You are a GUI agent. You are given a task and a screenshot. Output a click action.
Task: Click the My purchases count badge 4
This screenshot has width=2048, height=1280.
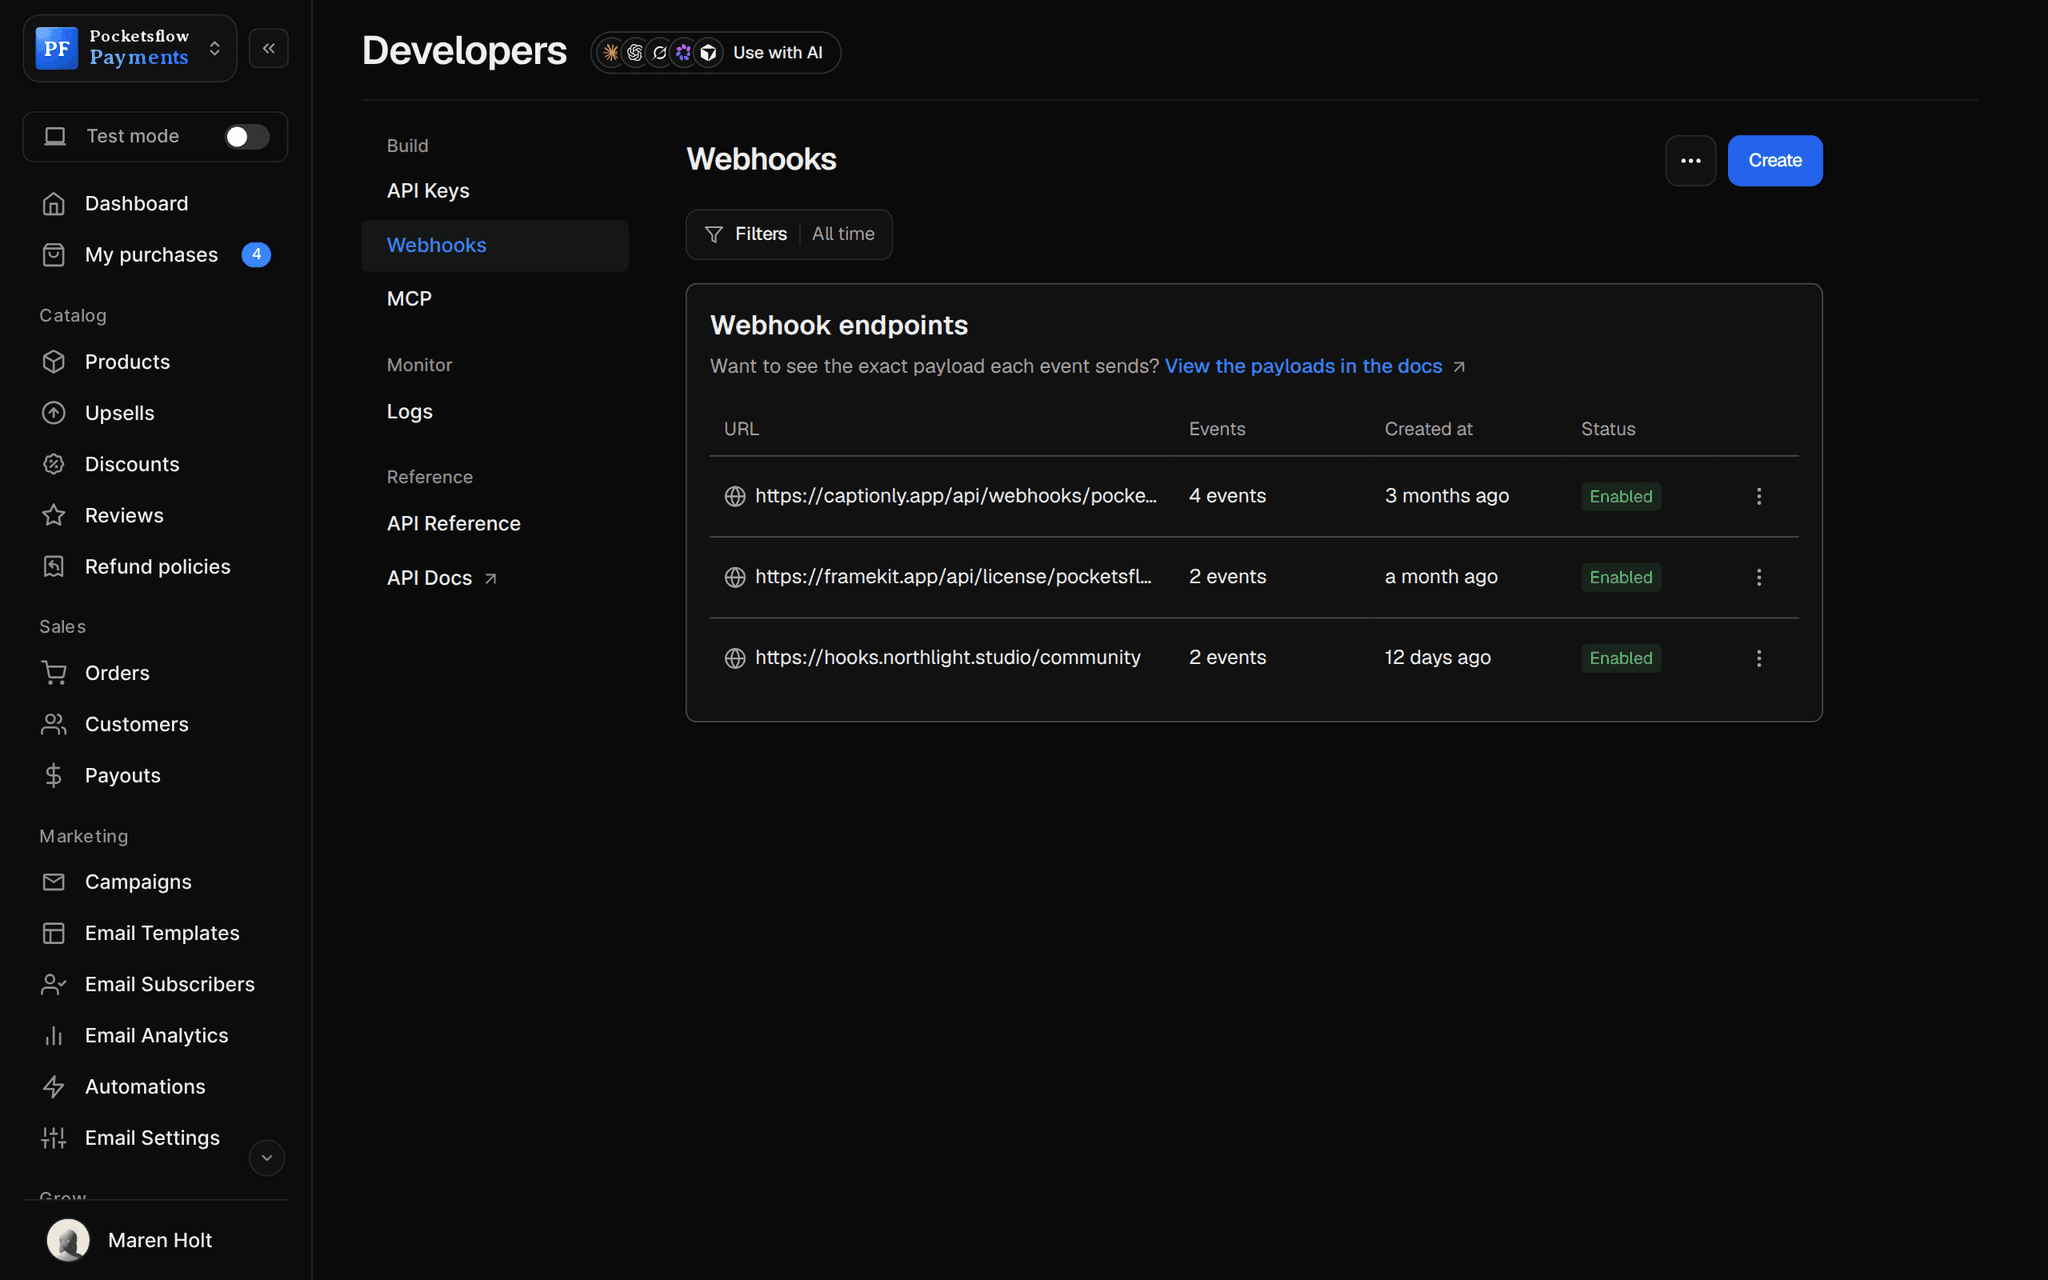257,255
